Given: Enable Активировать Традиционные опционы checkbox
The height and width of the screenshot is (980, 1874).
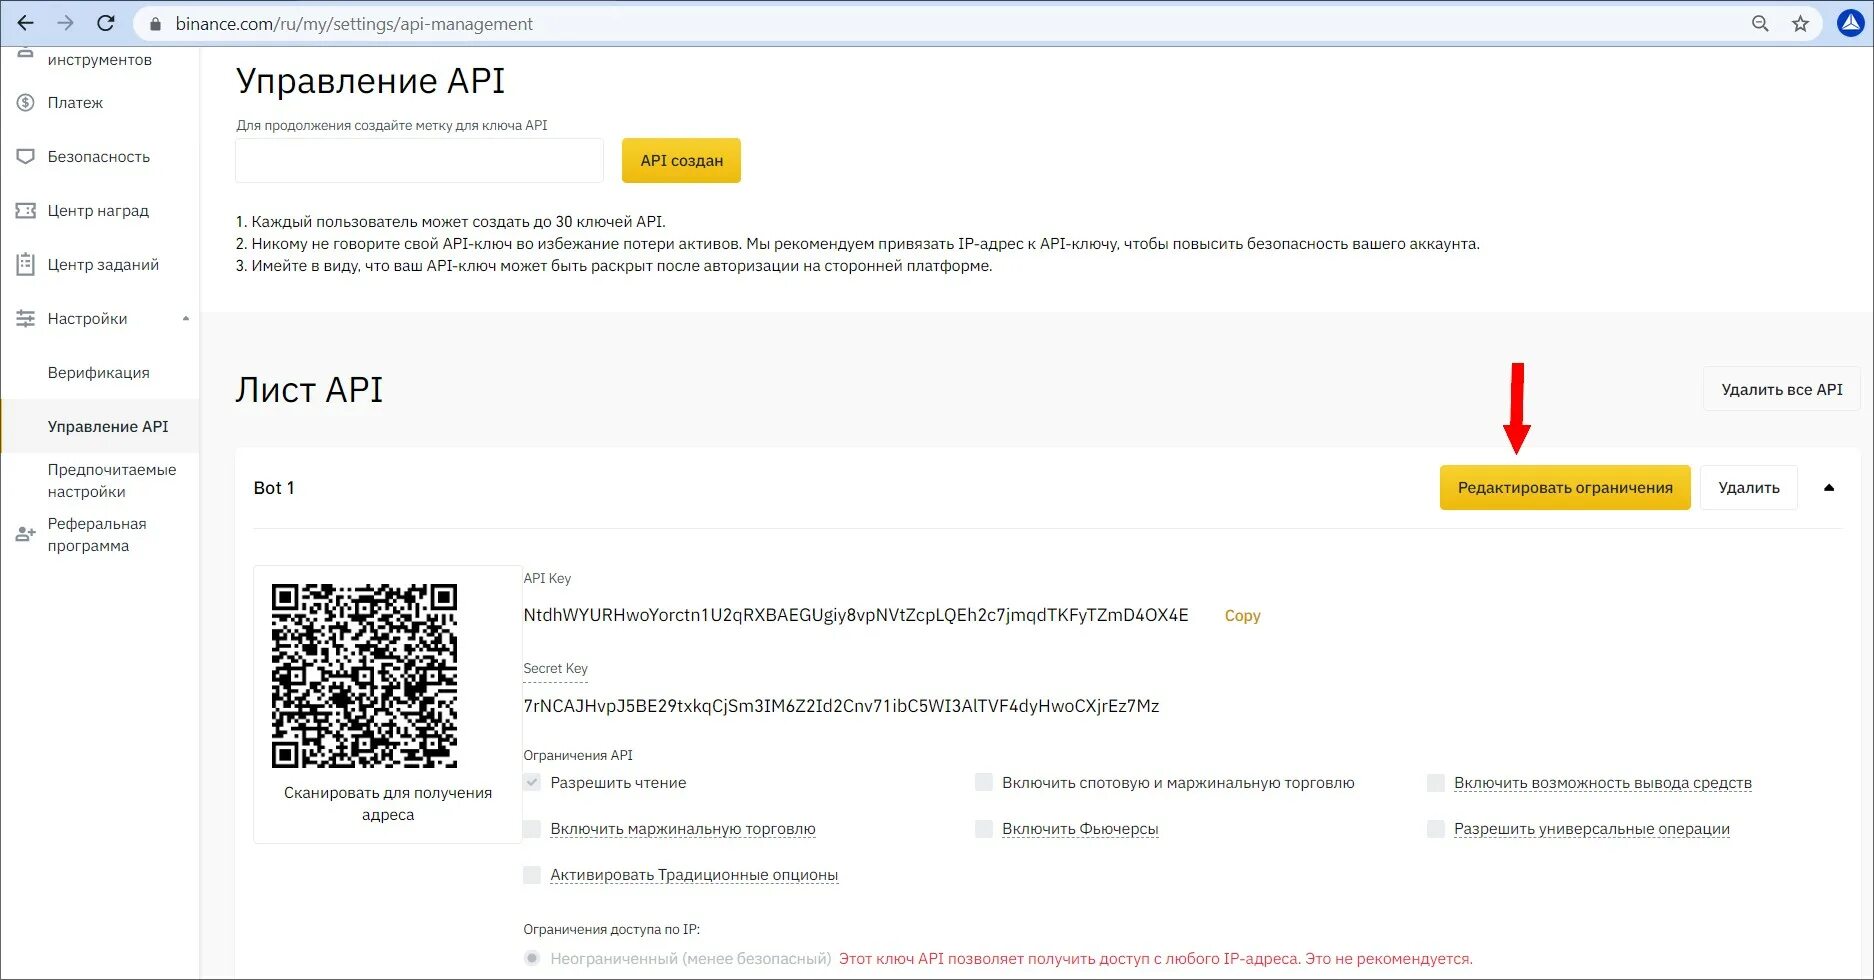Looking at the screenshot, I should tap(532, 874).
